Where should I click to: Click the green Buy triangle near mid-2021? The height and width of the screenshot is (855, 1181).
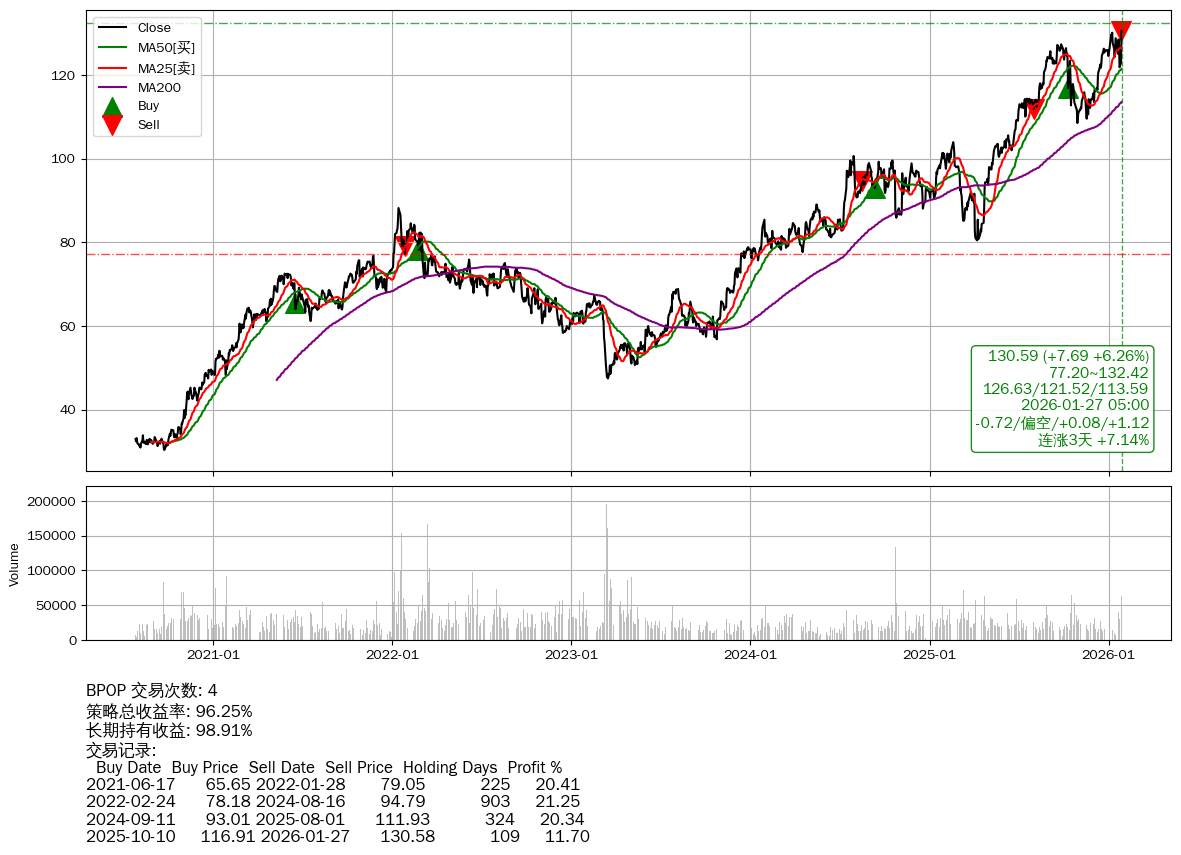tap(295, 301)
